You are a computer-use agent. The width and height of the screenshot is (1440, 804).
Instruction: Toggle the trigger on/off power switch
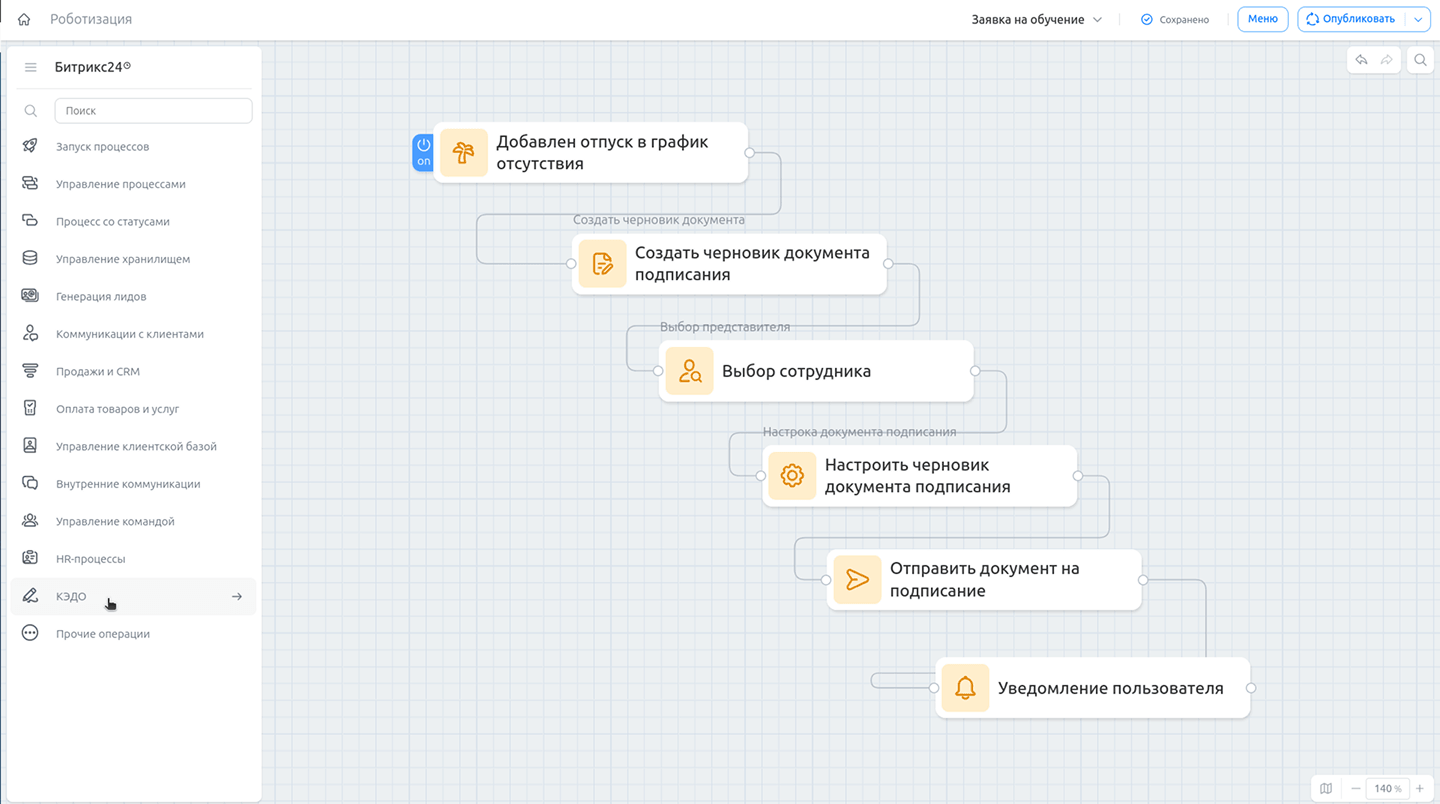click(x=423, y=152)
